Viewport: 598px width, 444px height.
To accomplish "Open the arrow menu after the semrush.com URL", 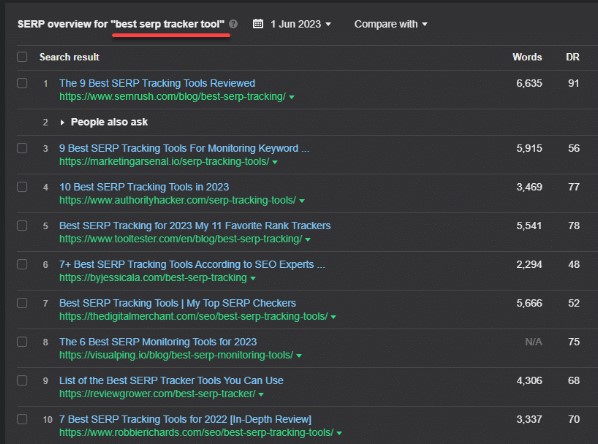I will tap(292, 97).
